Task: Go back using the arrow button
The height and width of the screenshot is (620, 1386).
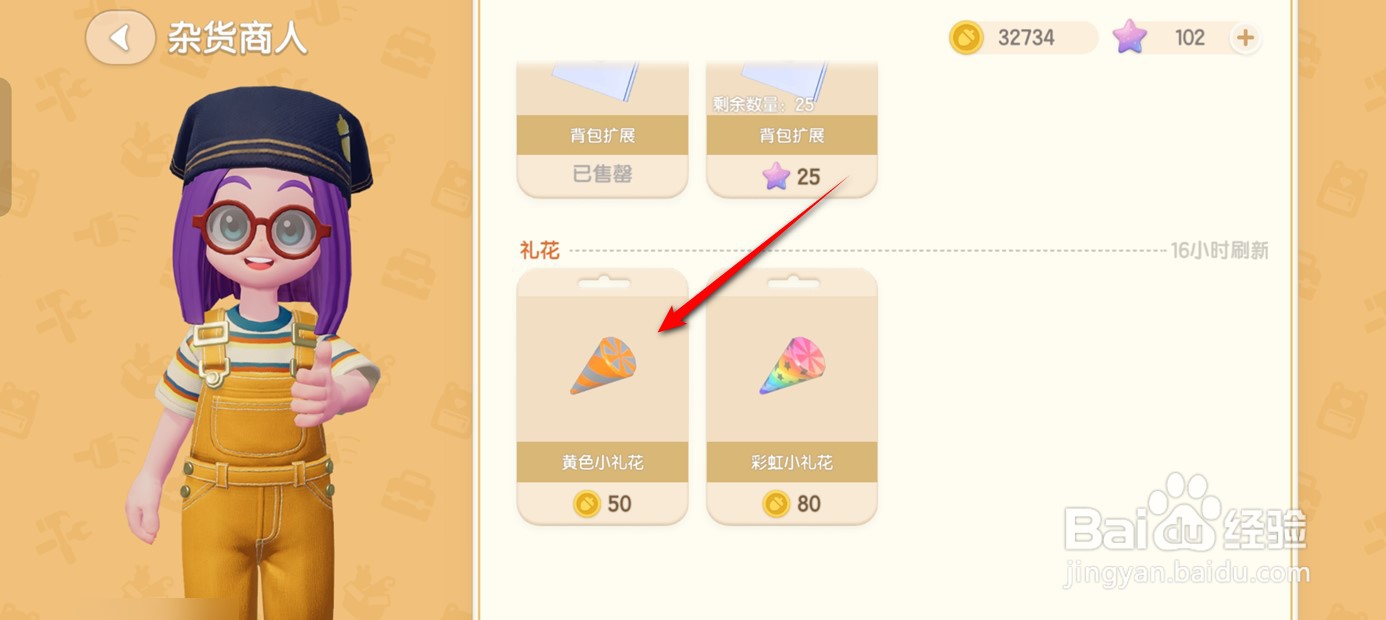Action: [x=120, y=38]
